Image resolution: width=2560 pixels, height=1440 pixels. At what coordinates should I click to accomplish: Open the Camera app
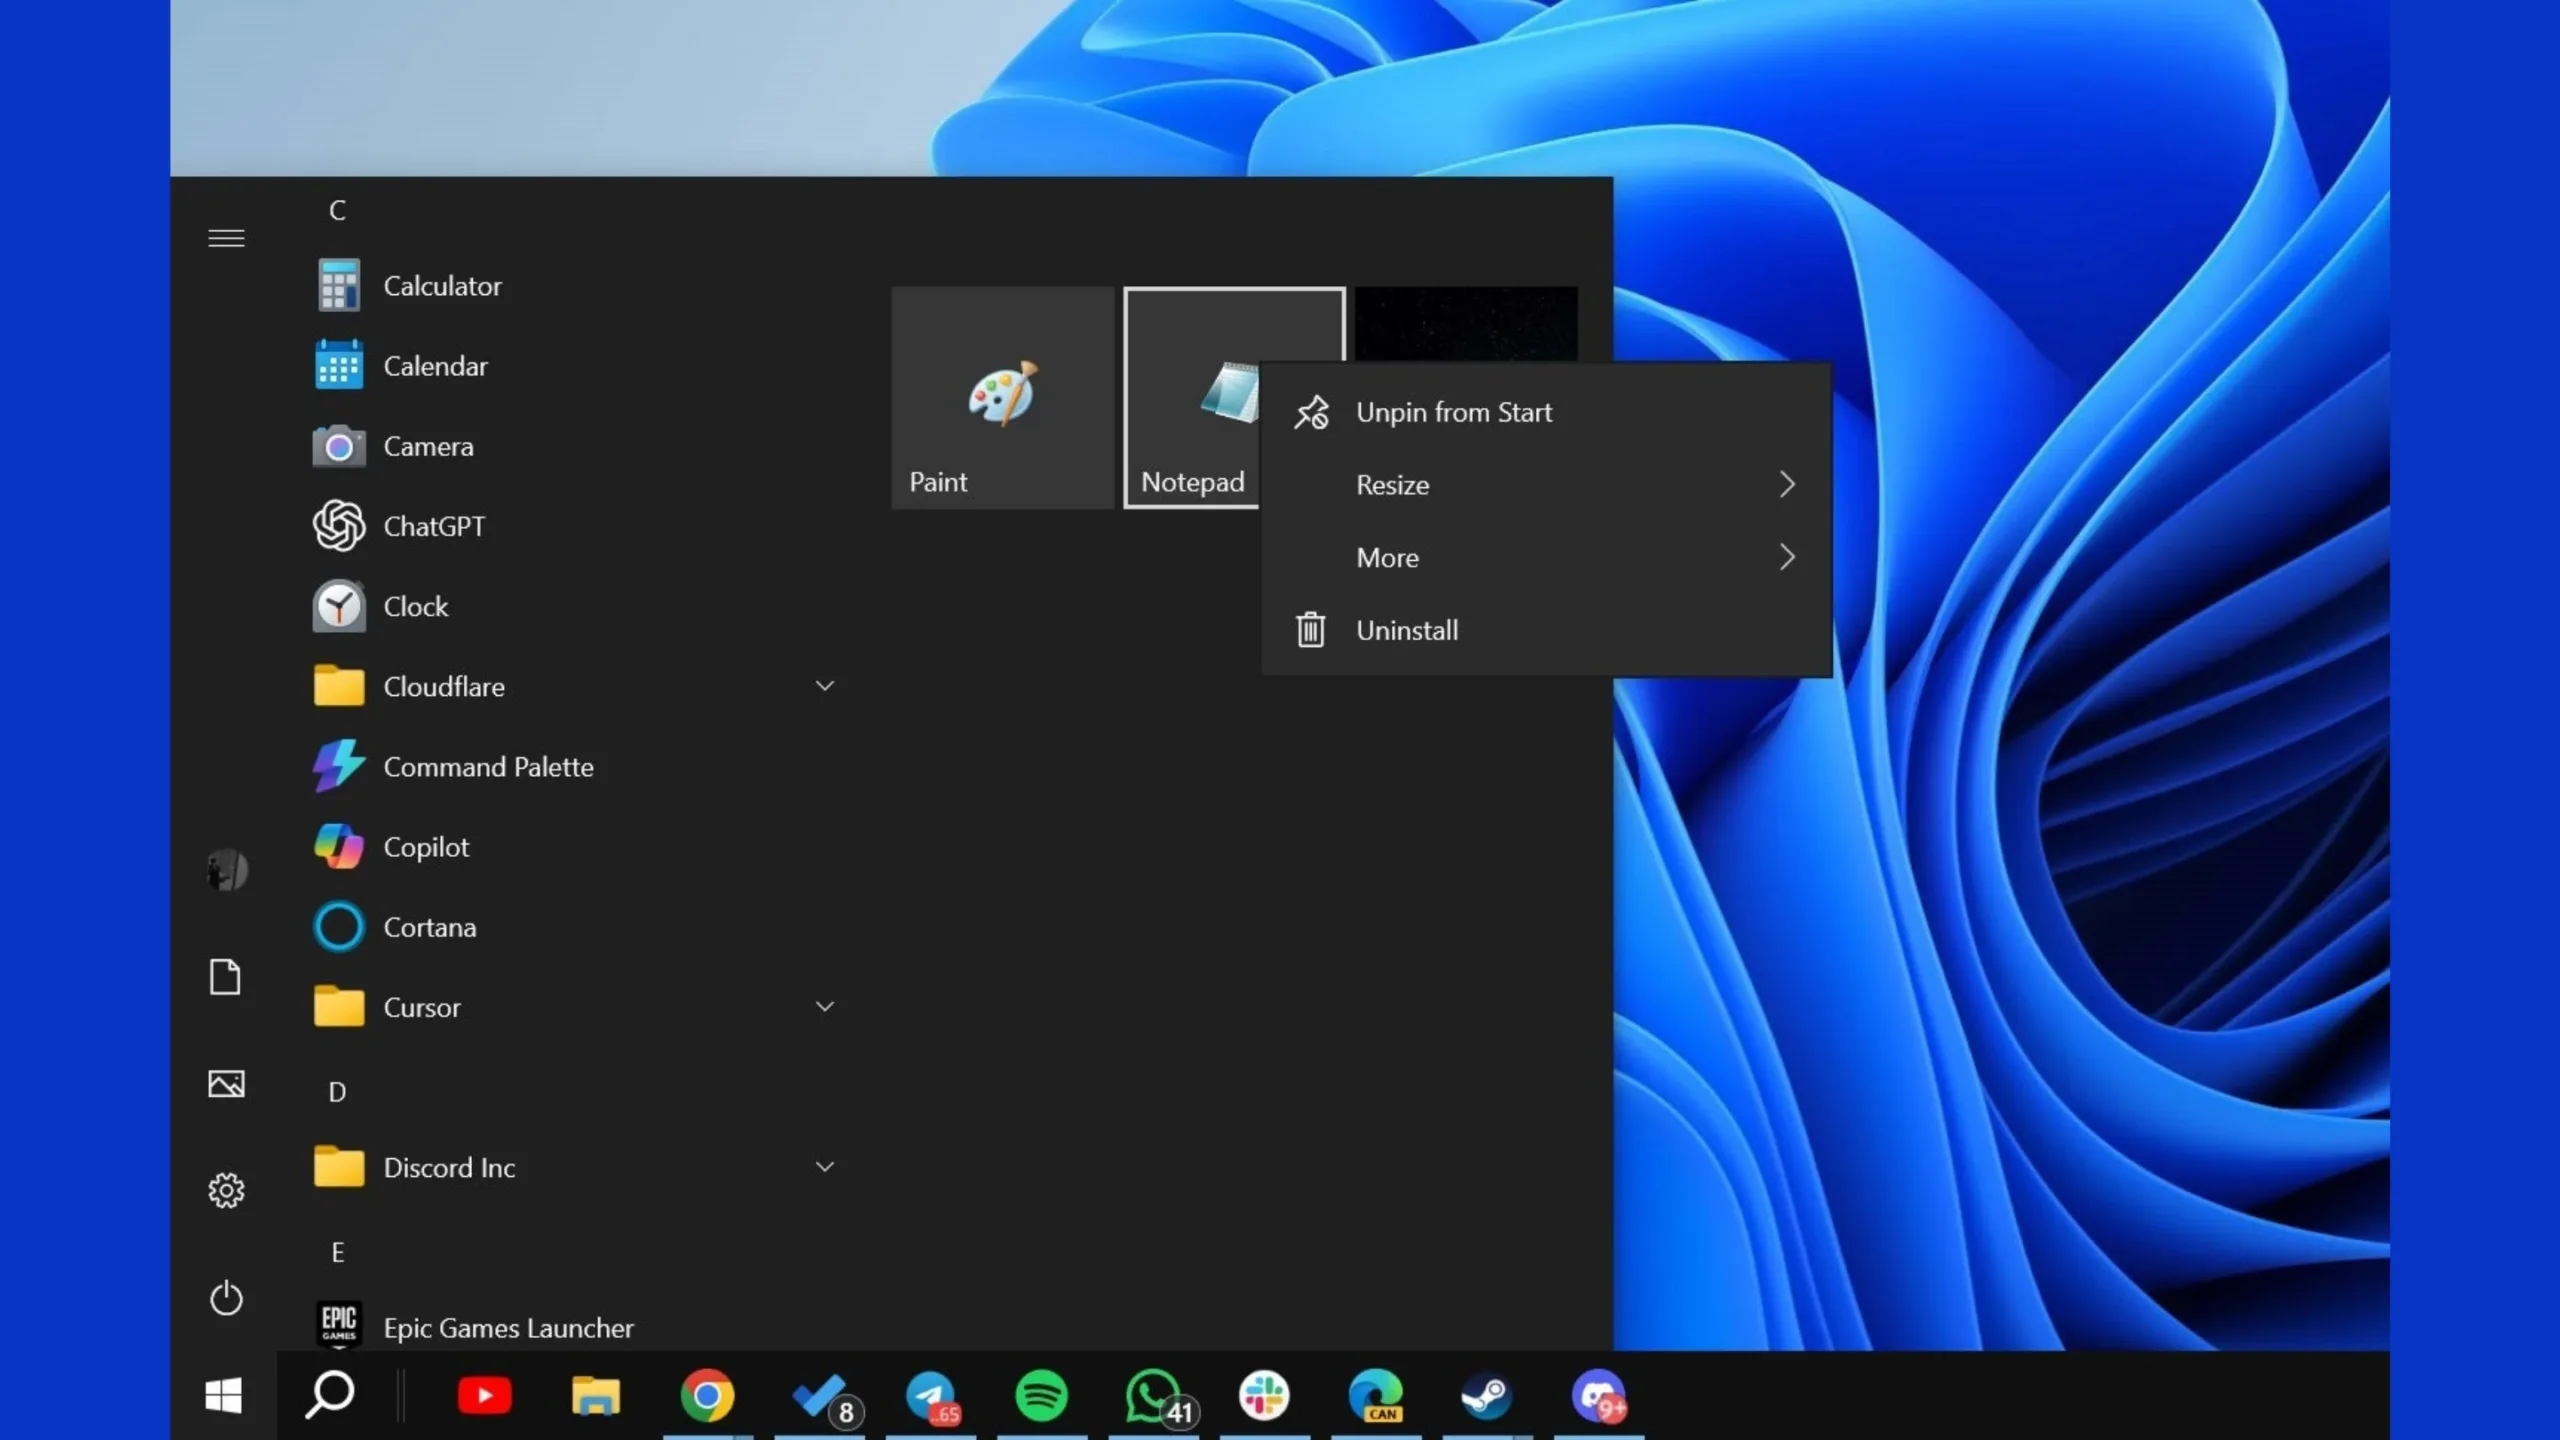(575, 446)
